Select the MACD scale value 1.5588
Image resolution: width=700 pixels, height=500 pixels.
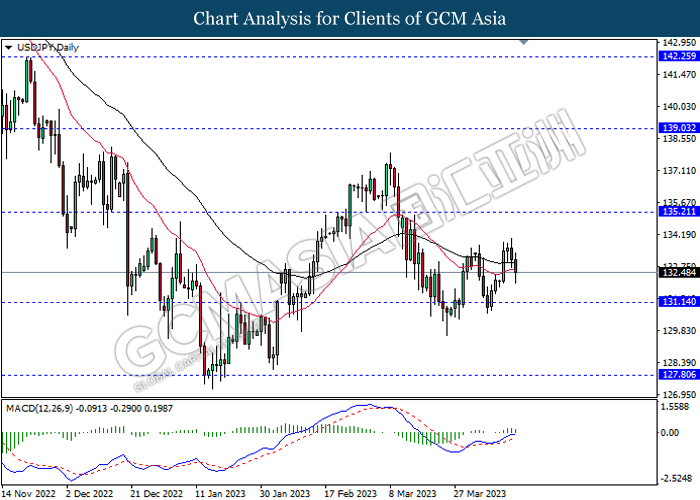click(676, 407)
